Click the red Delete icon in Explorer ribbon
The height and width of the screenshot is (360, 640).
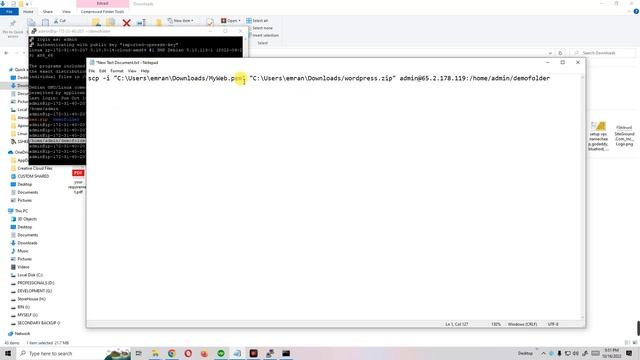coord(127,23)
